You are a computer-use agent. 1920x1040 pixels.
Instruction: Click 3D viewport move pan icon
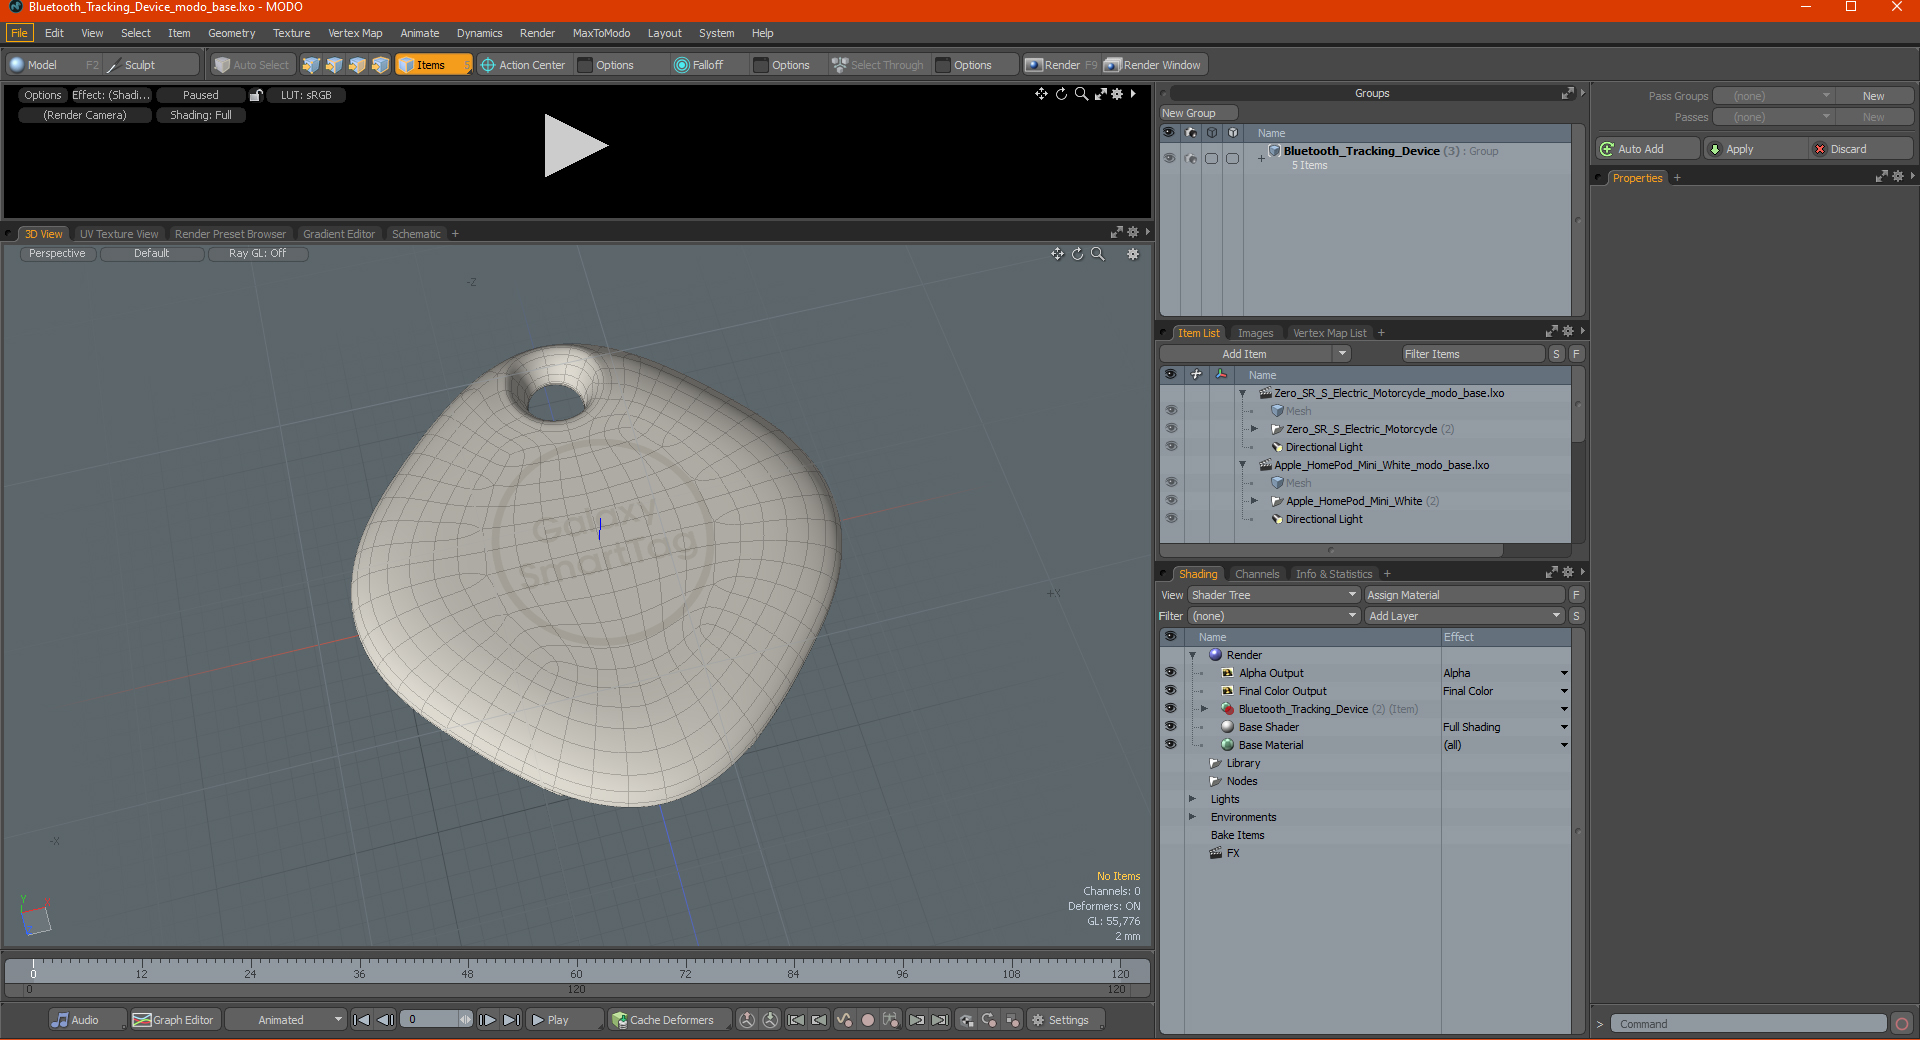(1057, 254)
